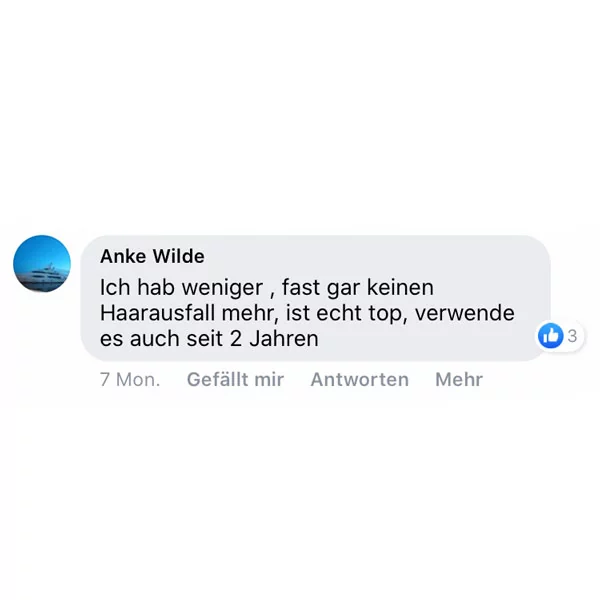The width and height of the screenshot is (600, 600).
Task: Click the 7 Mon. timestamp
Action: click(130, 380)
